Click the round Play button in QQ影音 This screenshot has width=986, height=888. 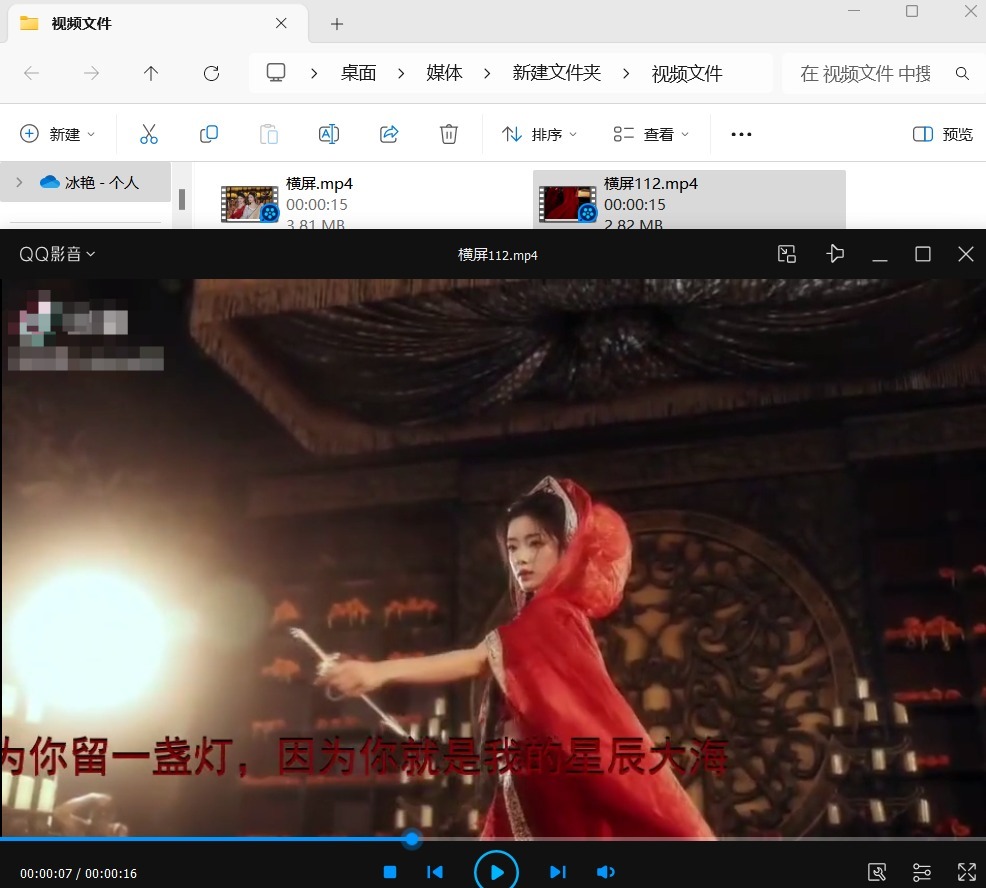pyautogui.click(x=496, y=872)
